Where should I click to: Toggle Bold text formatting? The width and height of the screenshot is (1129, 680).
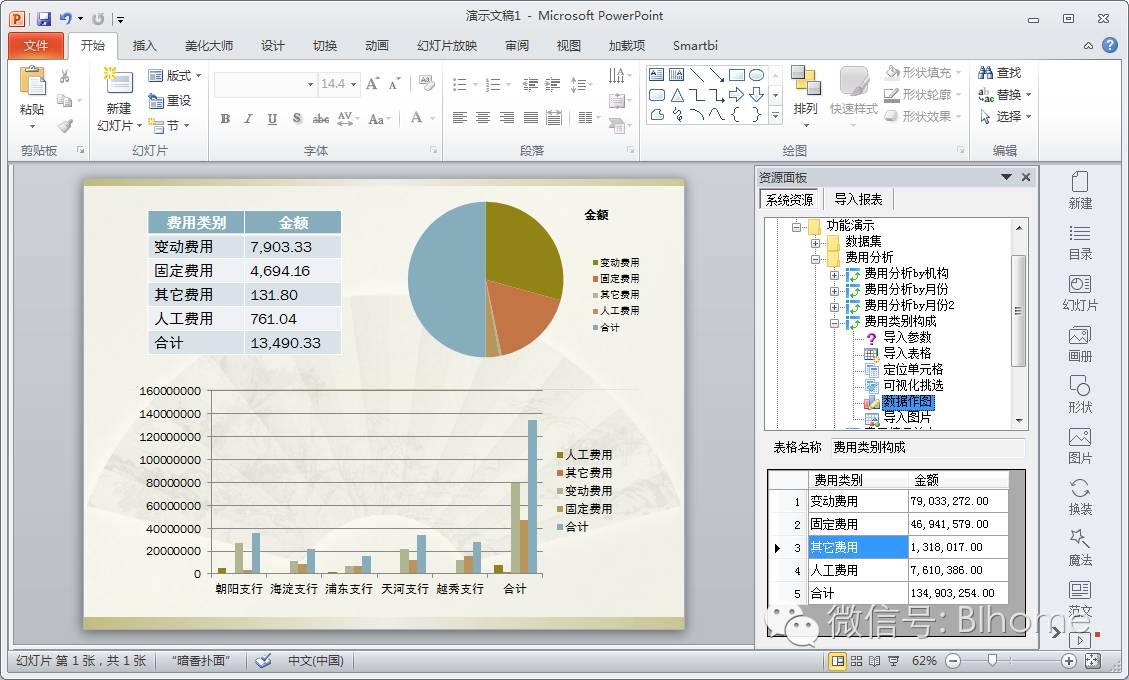225,119
